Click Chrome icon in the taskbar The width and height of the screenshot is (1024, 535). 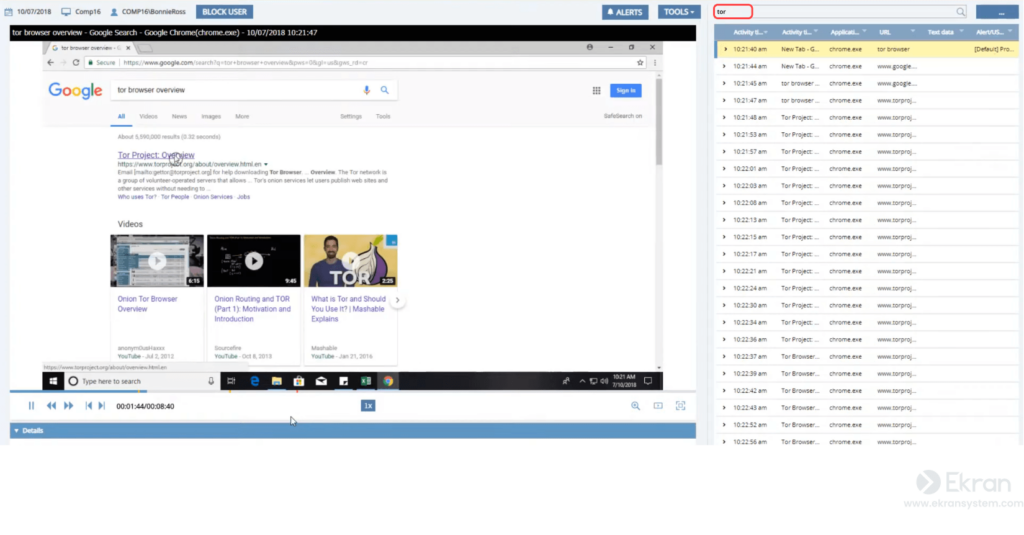click(388, 381)
